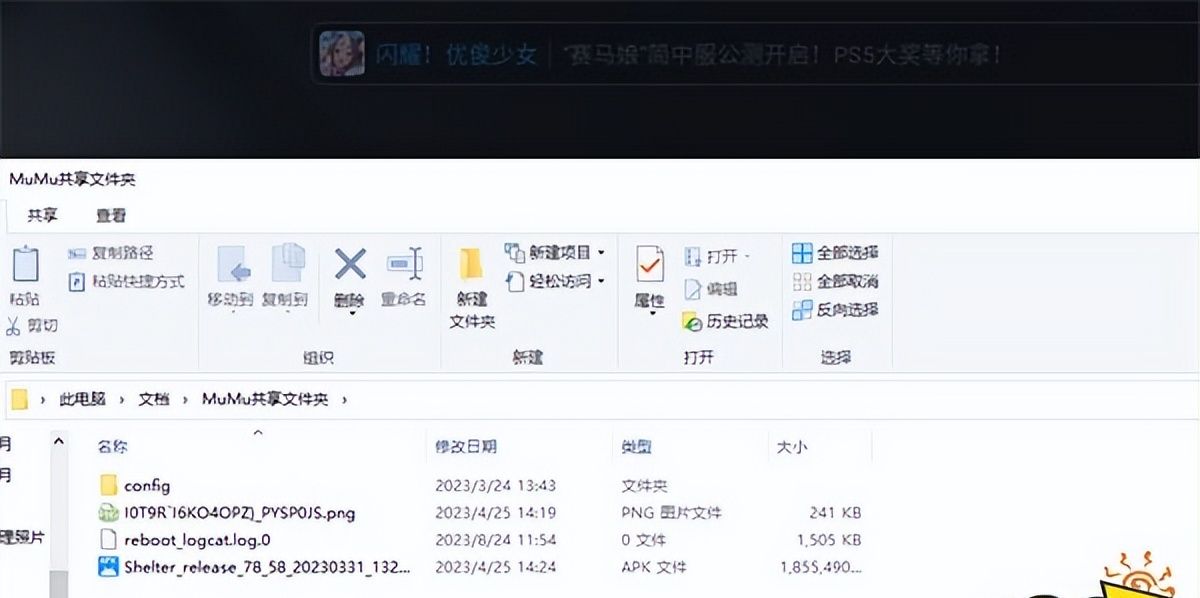Click the 241 KB size cell
1200x598 pixels.
pos(835,513)
